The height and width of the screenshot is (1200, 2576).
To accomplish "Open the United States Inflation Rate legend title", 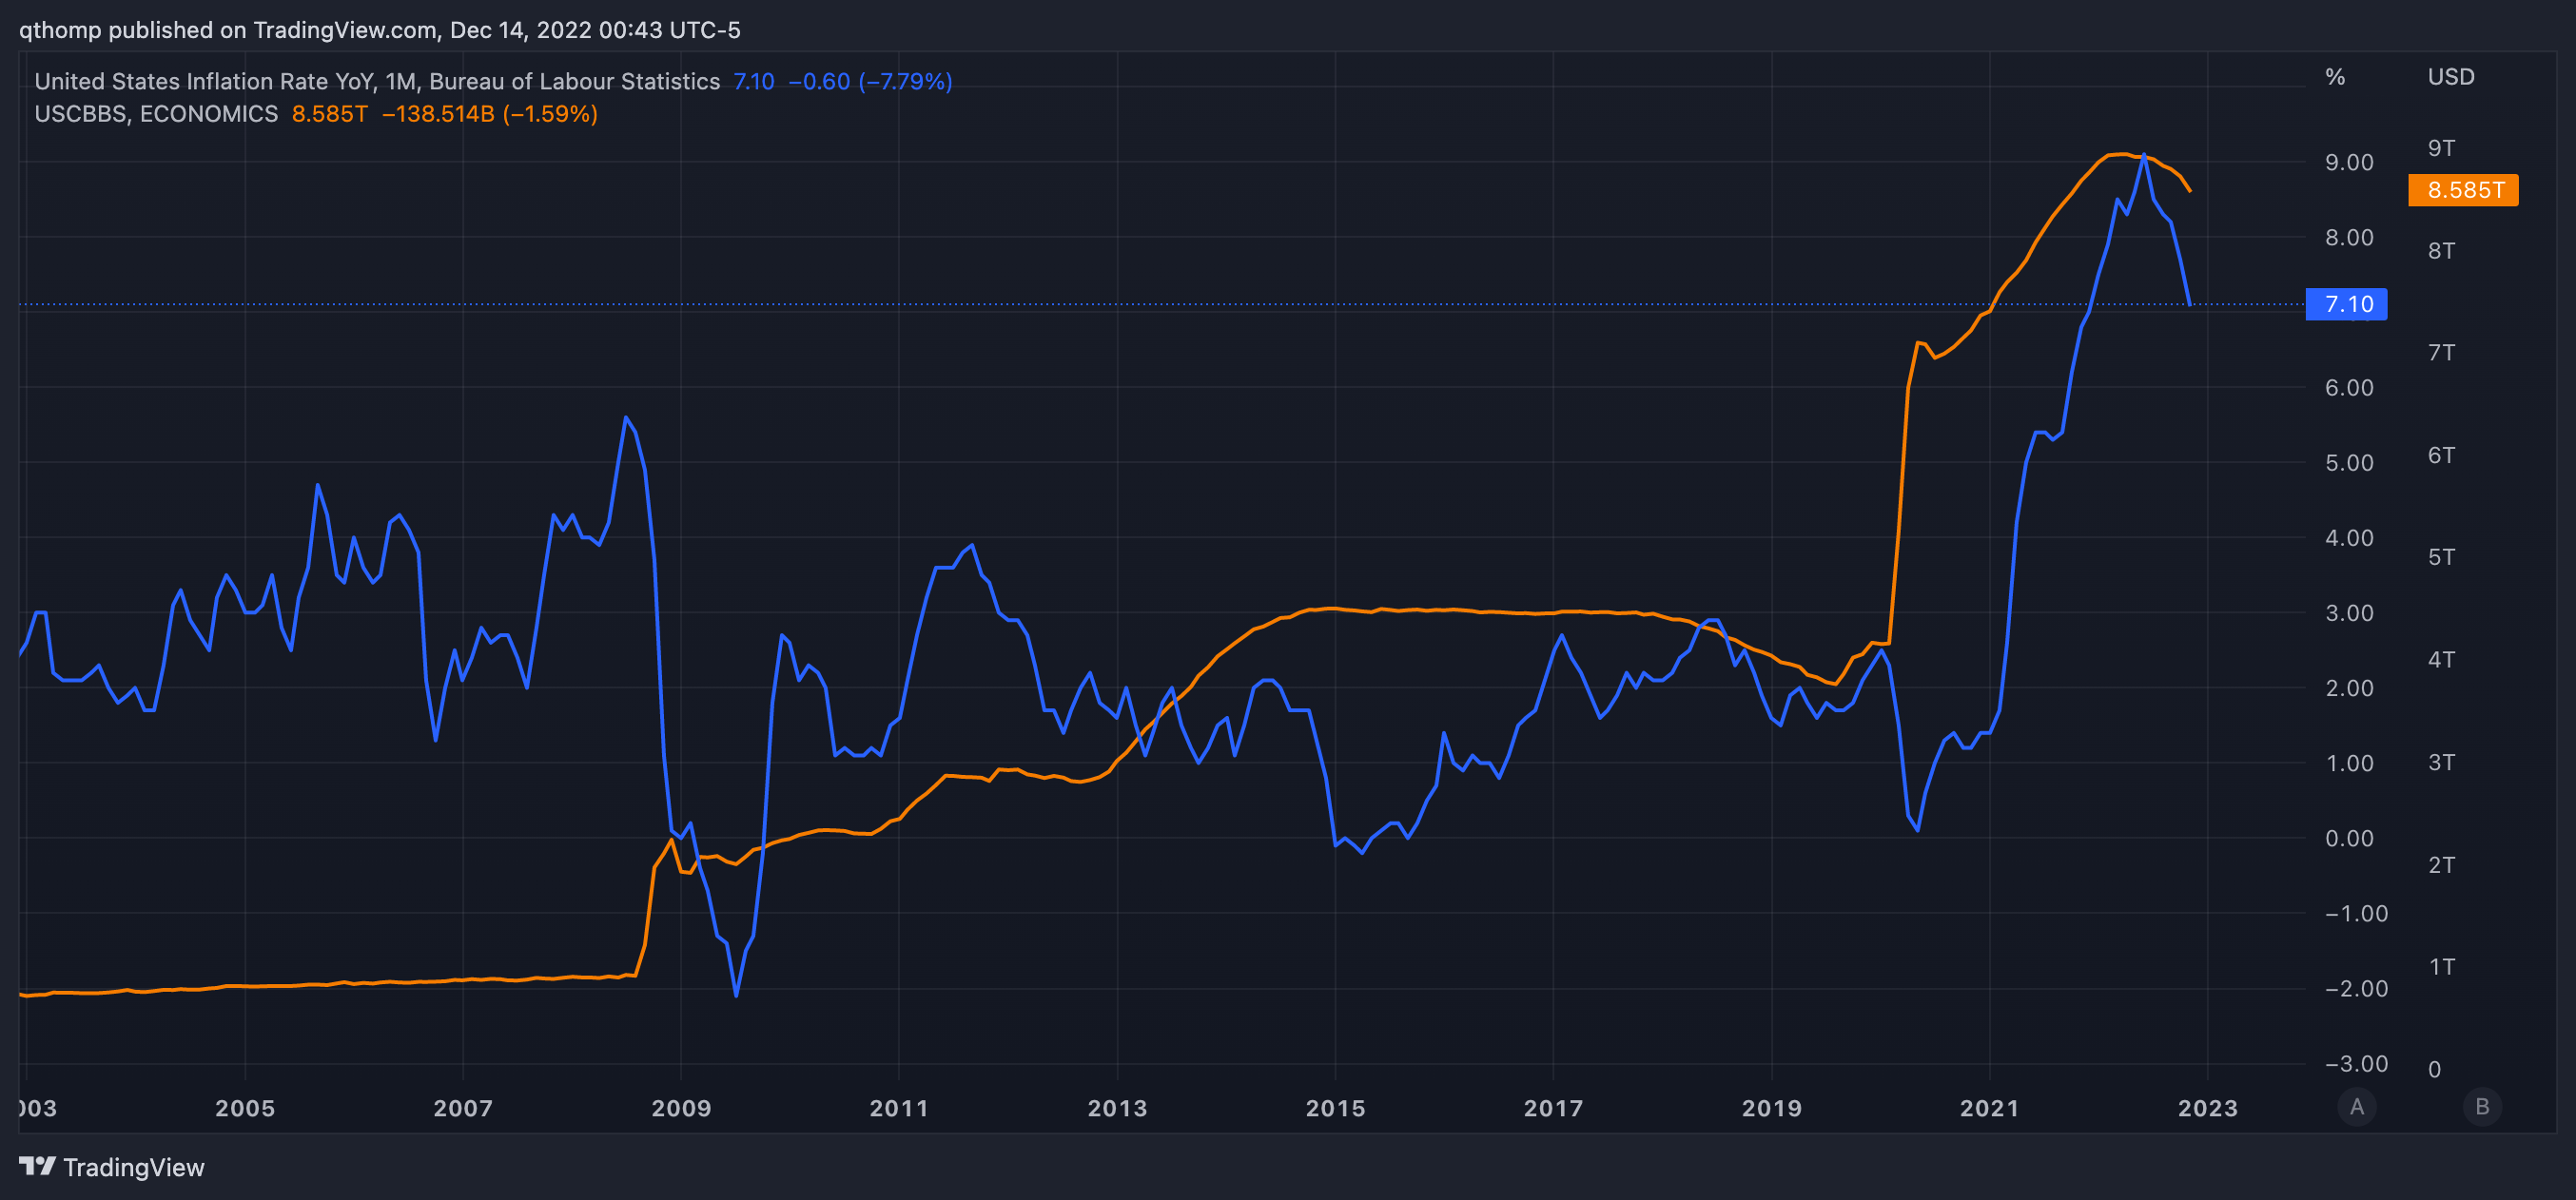I will [x=377, y=81].
